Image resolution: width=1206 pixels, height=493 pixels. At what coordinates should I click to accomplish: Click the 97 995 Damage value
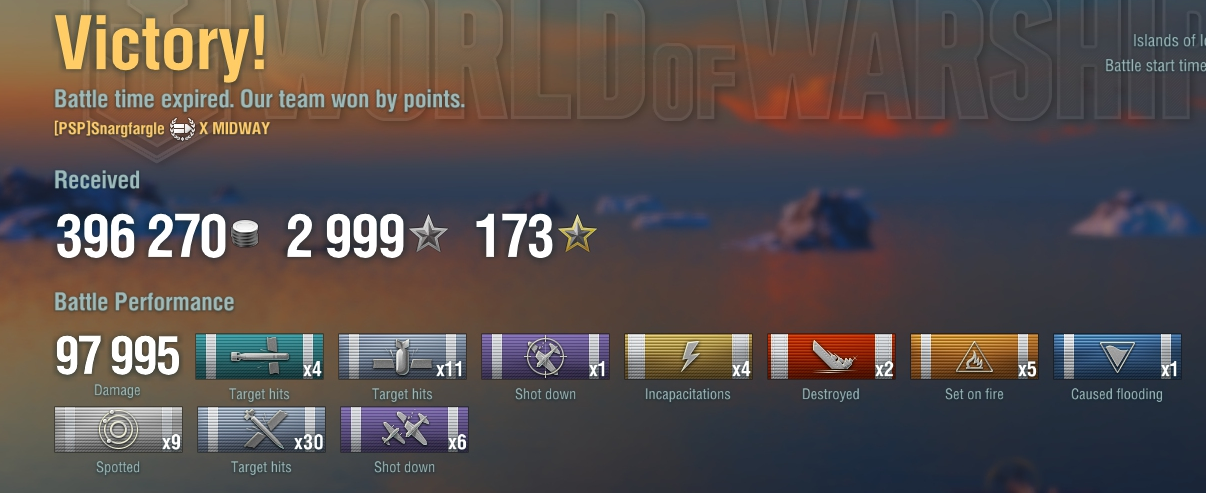pos(117,356)
